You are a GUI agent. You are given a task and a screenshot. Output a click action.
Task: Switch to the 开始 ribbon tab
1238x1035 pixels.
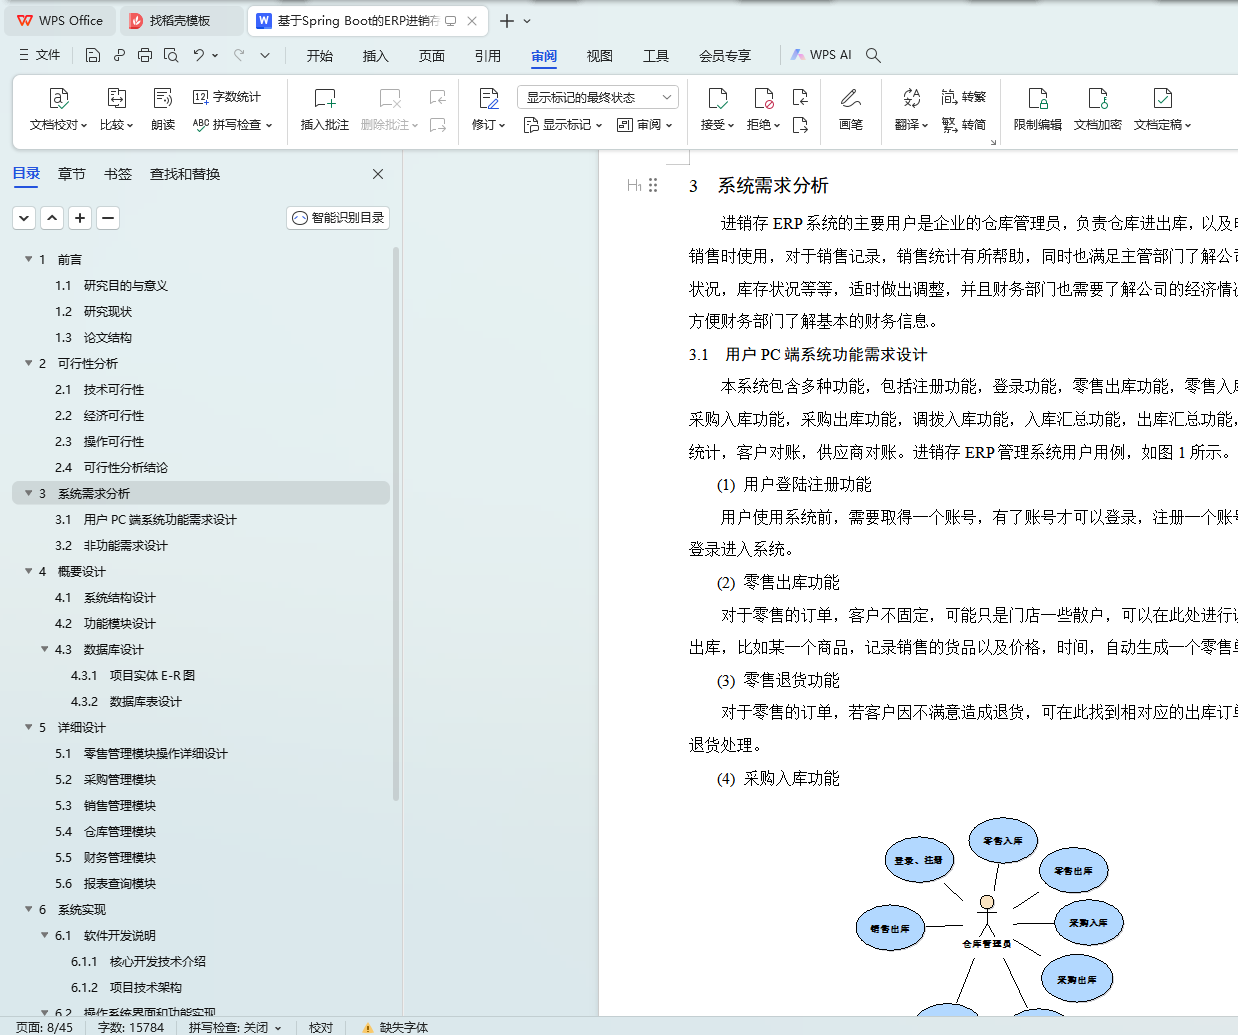pyautogui.click(x=320, y=56)
